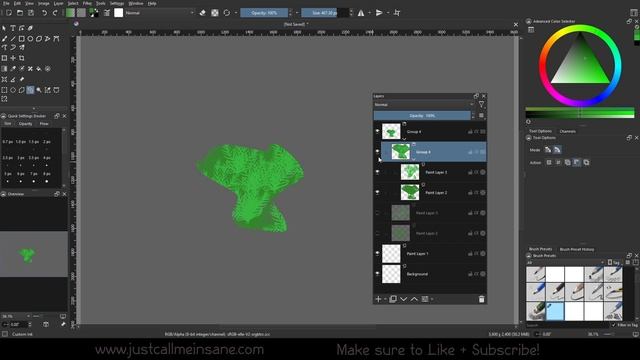This screenshot has width=640, height=360.
Task: Select the Crop tool
Action: (x=21, y=58)
